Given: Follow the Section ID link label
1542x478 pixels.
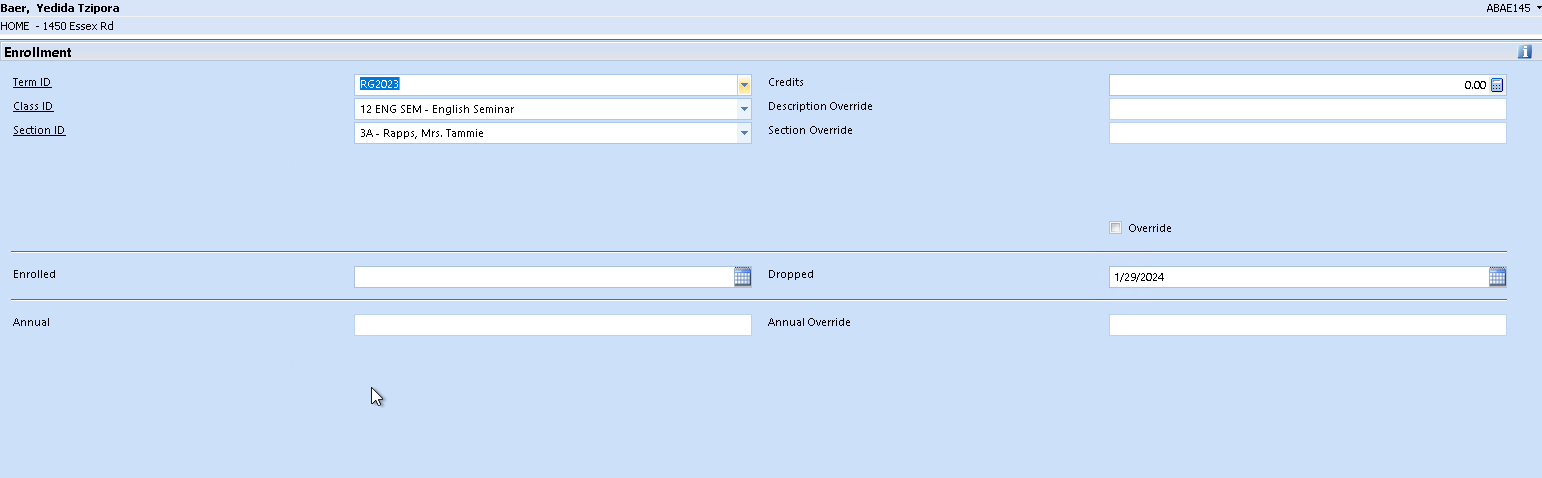Looking at the screenshot, I should [x=39, y=130].
